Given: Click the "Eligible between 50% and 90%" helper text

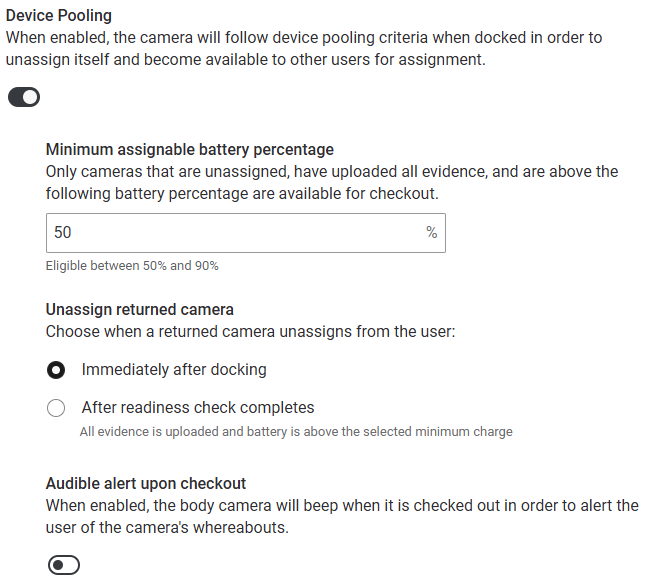Looking at the screenshot, I should click(132, 266).
